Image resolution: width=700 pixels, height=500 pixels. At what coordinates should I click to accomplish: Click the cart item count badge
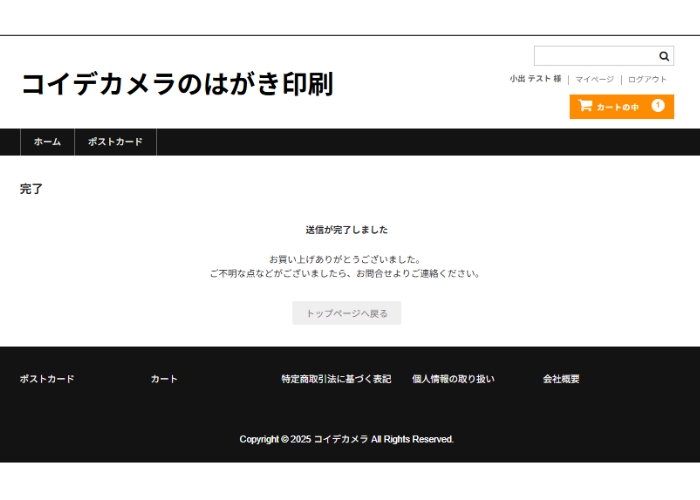[x=658, y=106]
